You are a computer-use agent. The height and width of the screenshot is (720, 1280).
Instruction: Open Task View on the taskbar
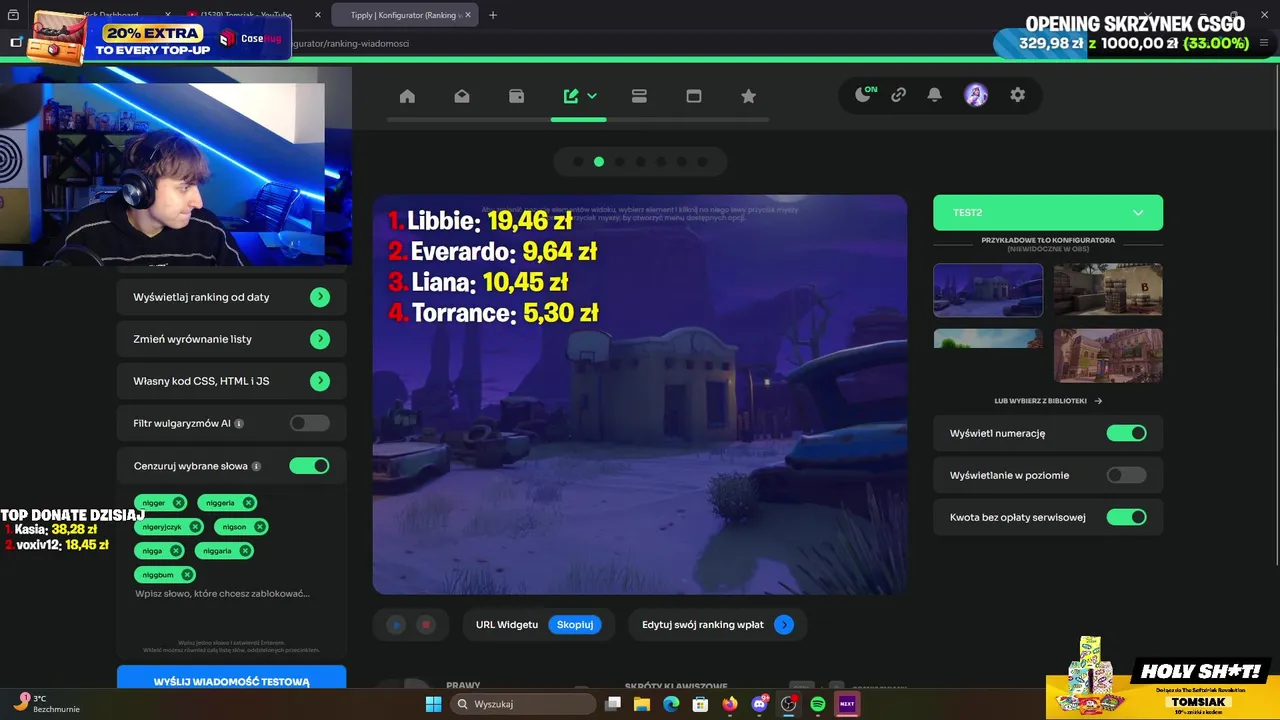[x=613, y=704]
